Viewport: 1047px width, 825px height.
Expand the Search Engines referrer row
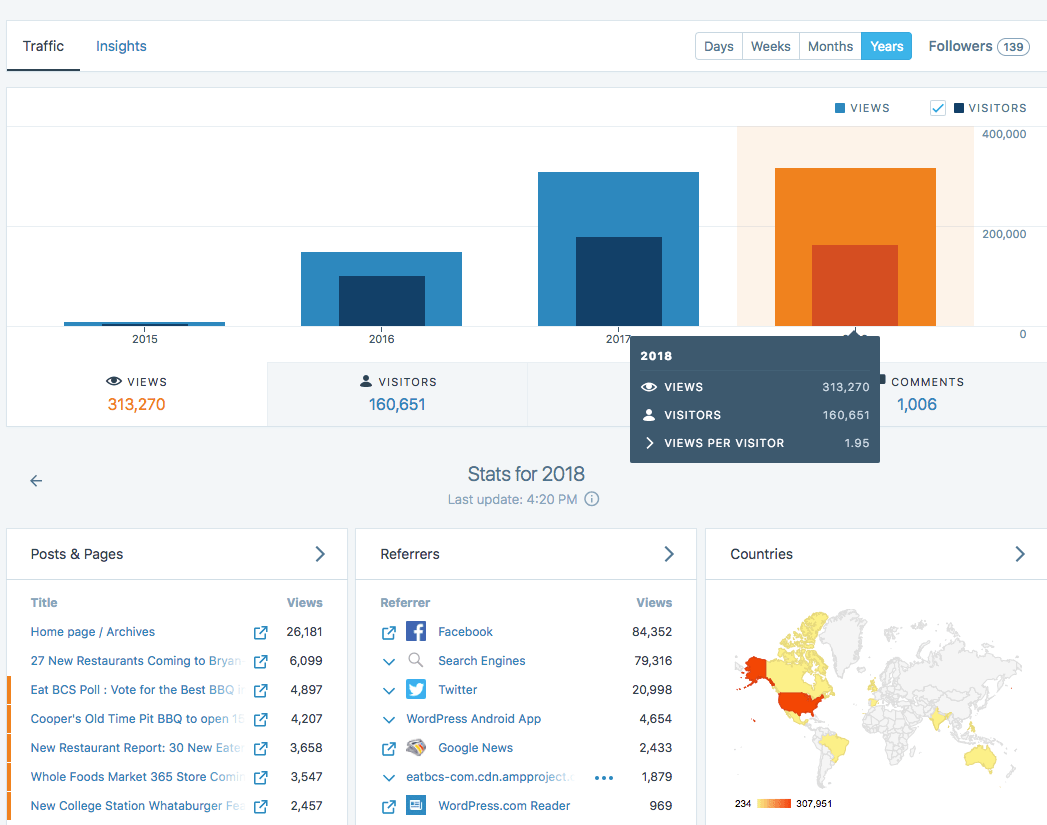click(x=389, y=661)
